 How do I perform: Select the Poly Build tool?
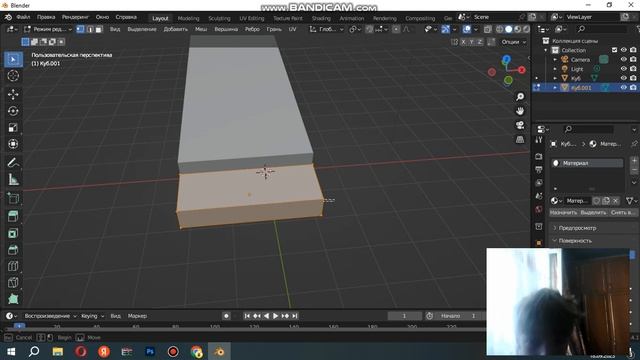click(13, 299)
